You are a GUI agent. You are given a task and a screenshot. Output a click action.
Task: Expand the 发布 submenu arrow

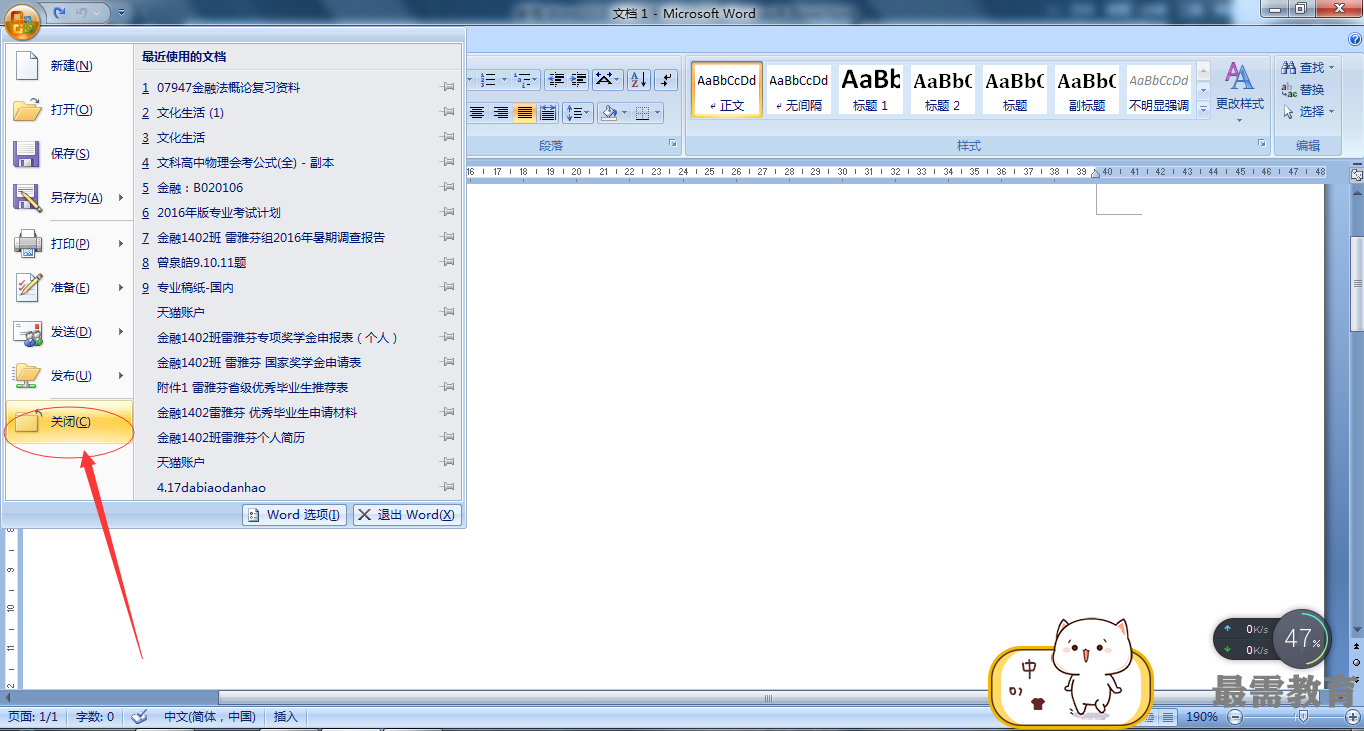121,375
